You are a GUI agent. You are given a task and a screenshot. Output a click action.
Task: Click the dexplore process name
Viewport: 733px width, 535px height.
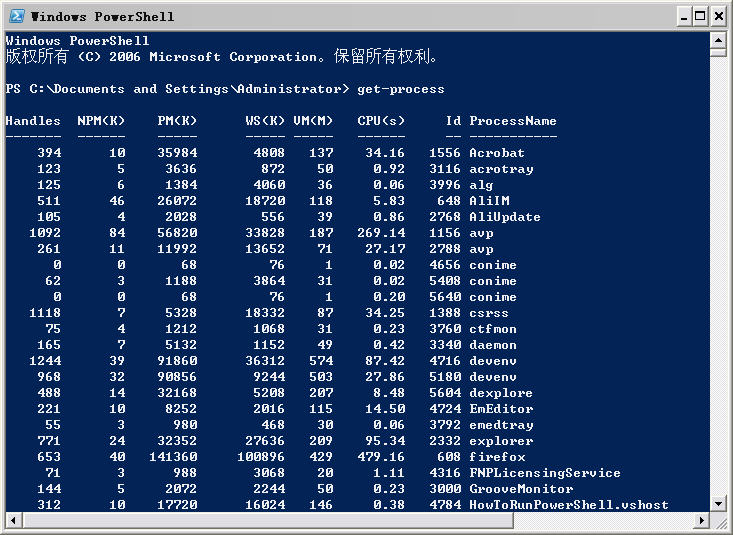[x=501, y=393]
